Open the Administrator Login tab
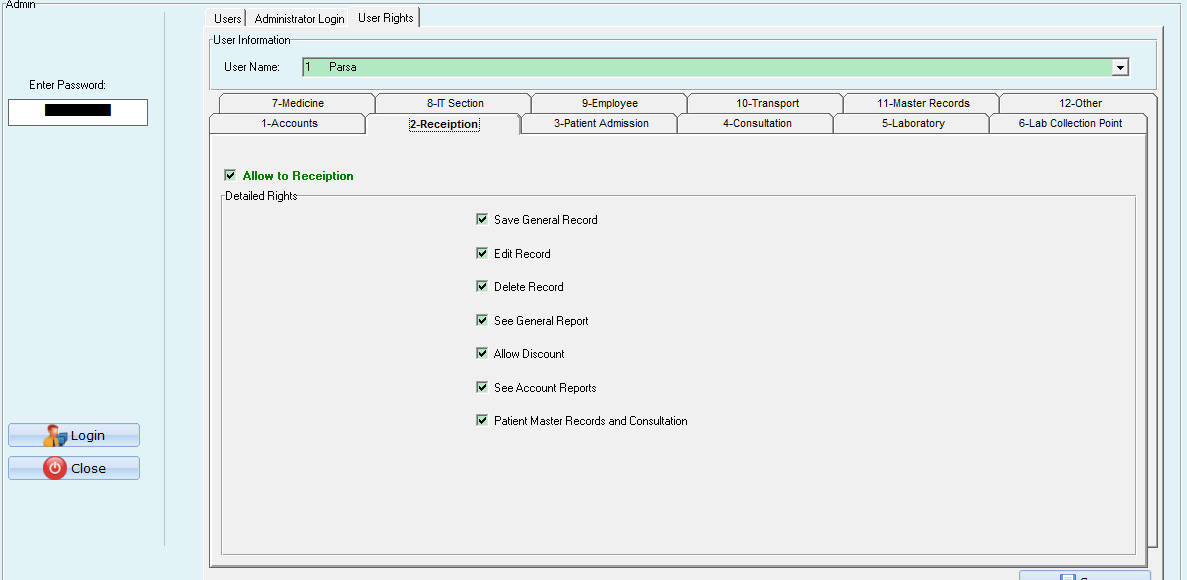Image resolution: width=1187 pixels, height=580 pixels. click(299, 18)
